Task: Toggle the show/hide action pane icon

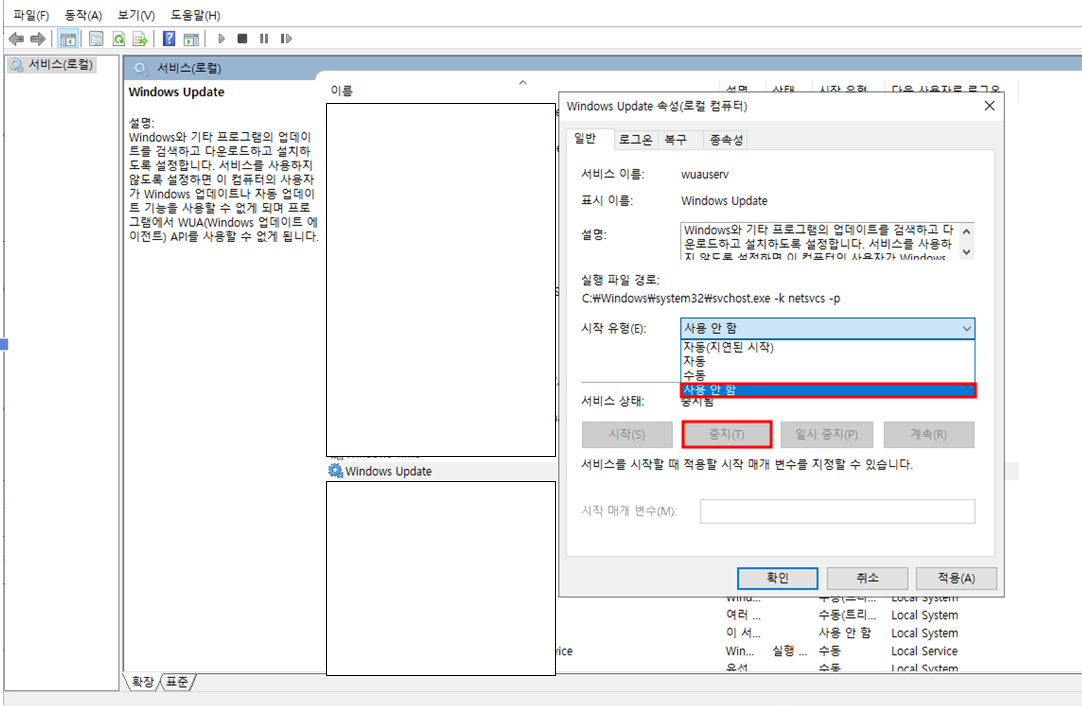Action: [191, 39]
